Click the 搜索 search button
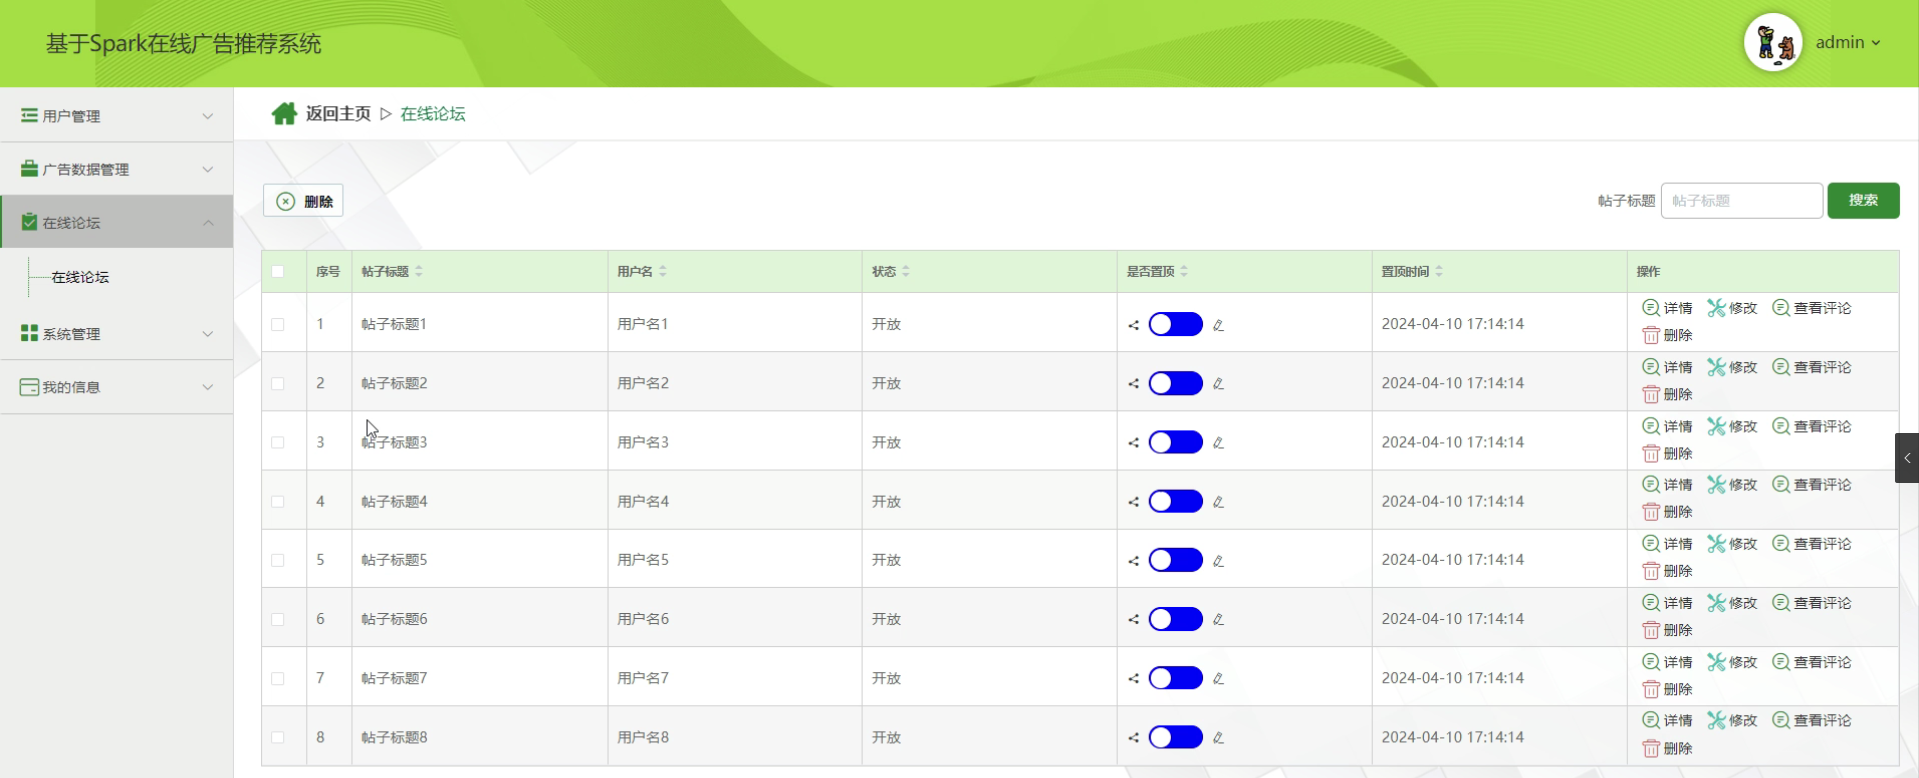Image resolution: width=1919 pixels, height=778 pixels. click(x=1863, y=200)
